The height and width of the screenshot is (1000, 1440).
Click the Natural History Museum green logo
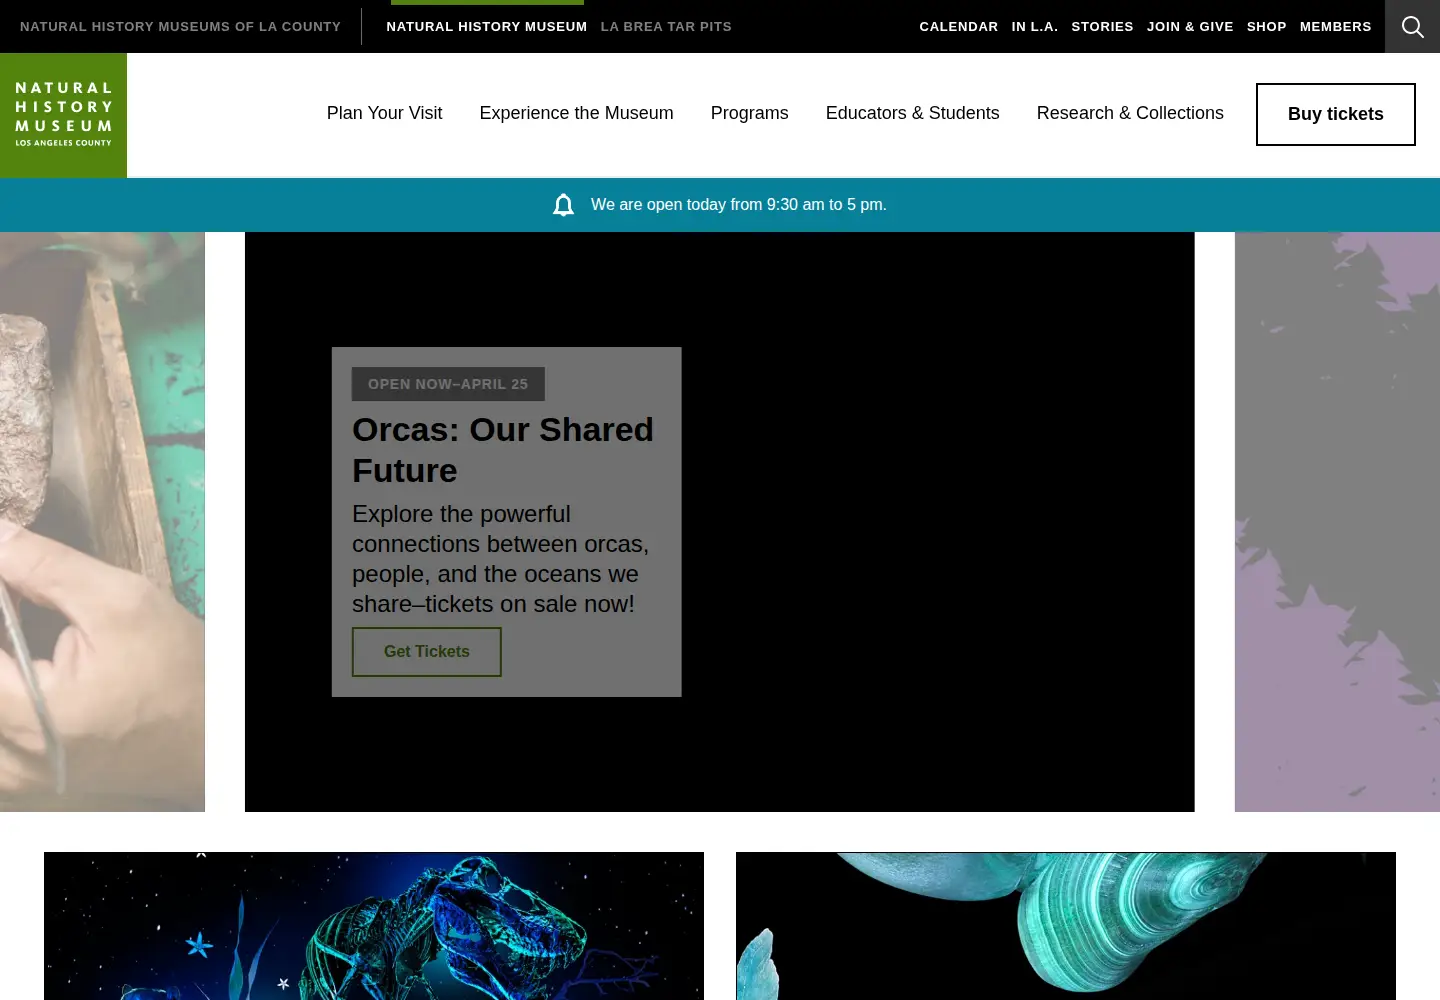tap(63, 115)
